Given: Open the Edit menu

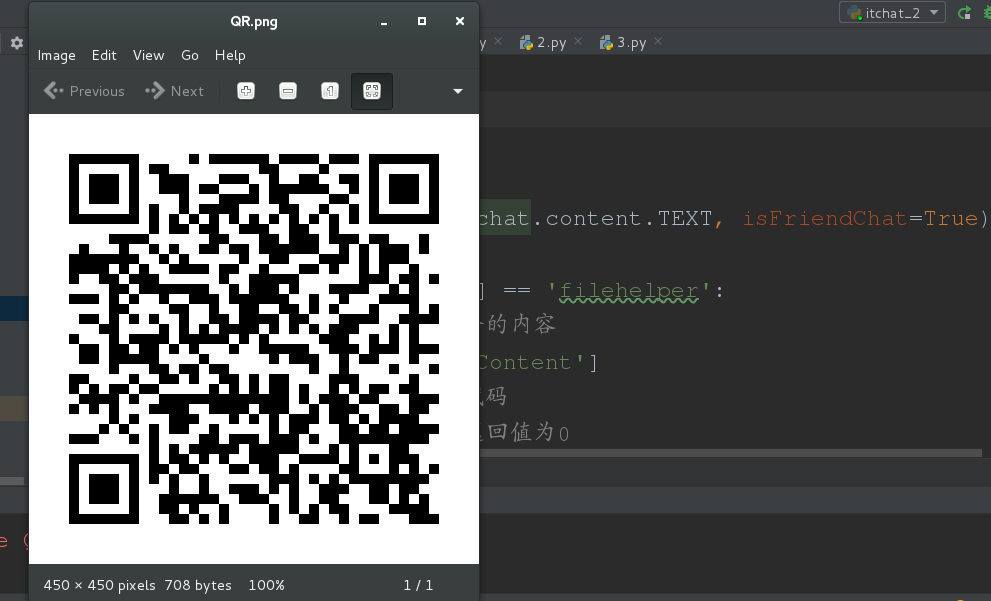Looking at the screenshot, I should pyautogui.click(x=104, y=55).
